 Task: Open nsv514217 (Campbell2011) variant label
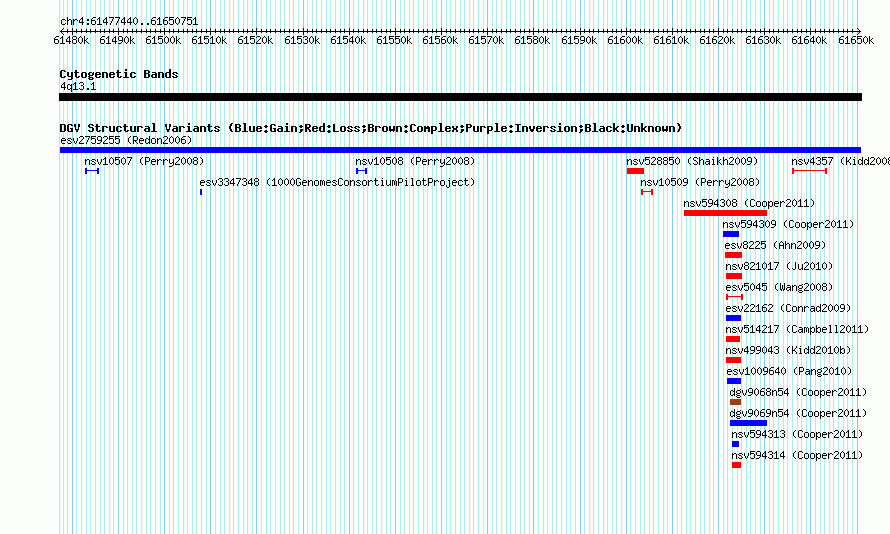[797, 329]
